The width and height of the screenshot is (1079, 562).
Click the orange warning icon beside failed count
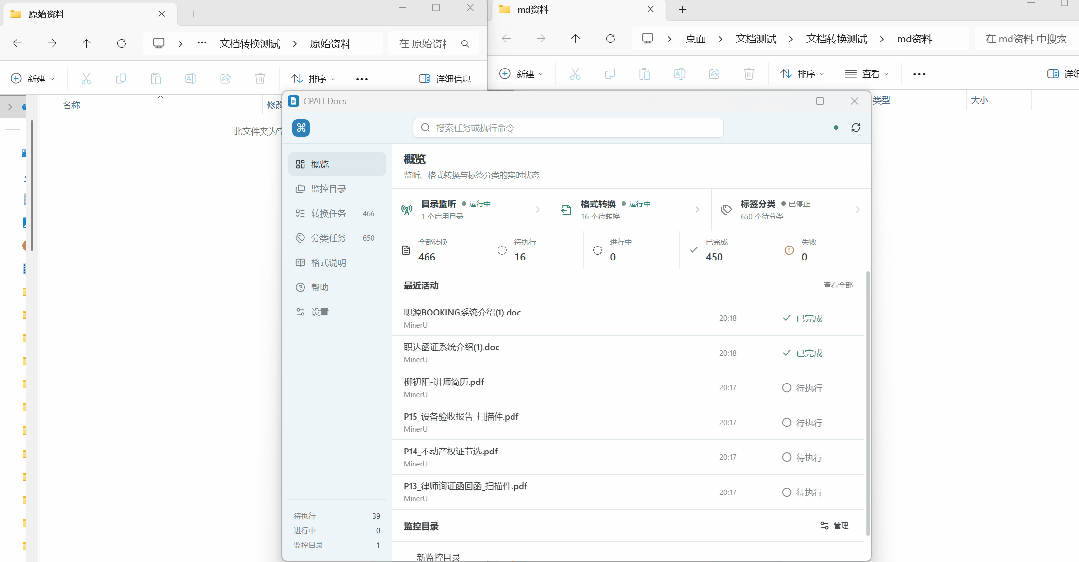pos(789,250)
